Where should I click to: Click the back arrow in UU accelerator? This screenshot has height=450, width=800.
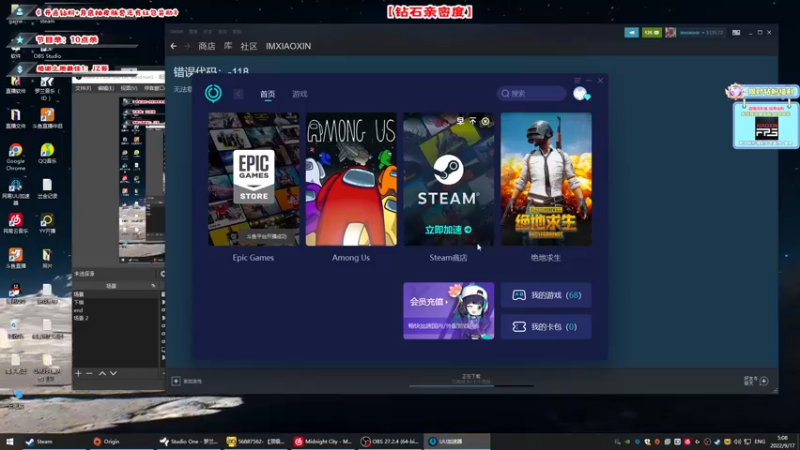click(x=239, y=94)
